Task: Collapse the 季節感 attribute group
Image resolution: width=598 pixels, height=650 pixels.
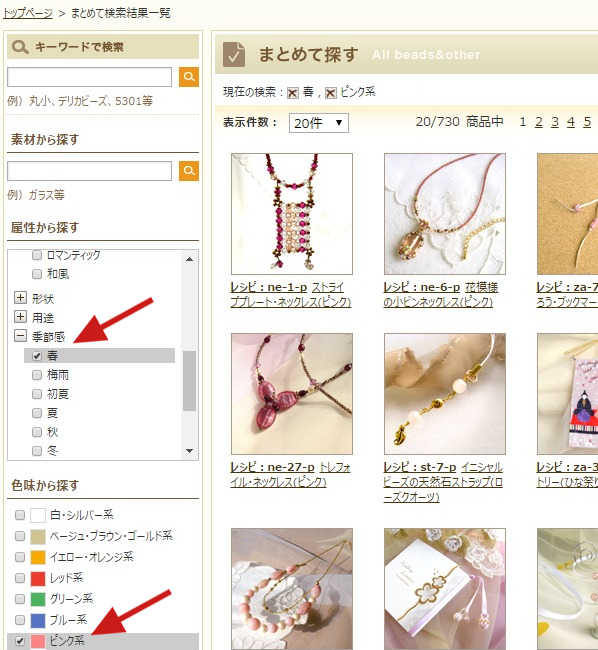Action: coord(20,336)
